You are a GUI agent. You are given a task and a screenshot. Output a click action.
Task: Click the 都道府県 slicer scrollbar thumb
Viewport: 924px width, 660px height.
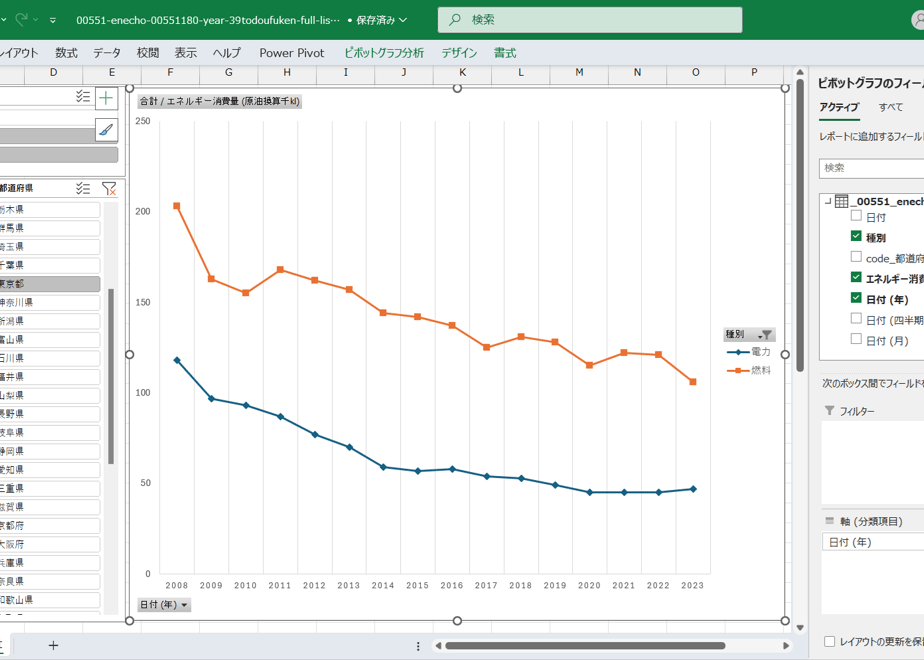tap(111, 376)
